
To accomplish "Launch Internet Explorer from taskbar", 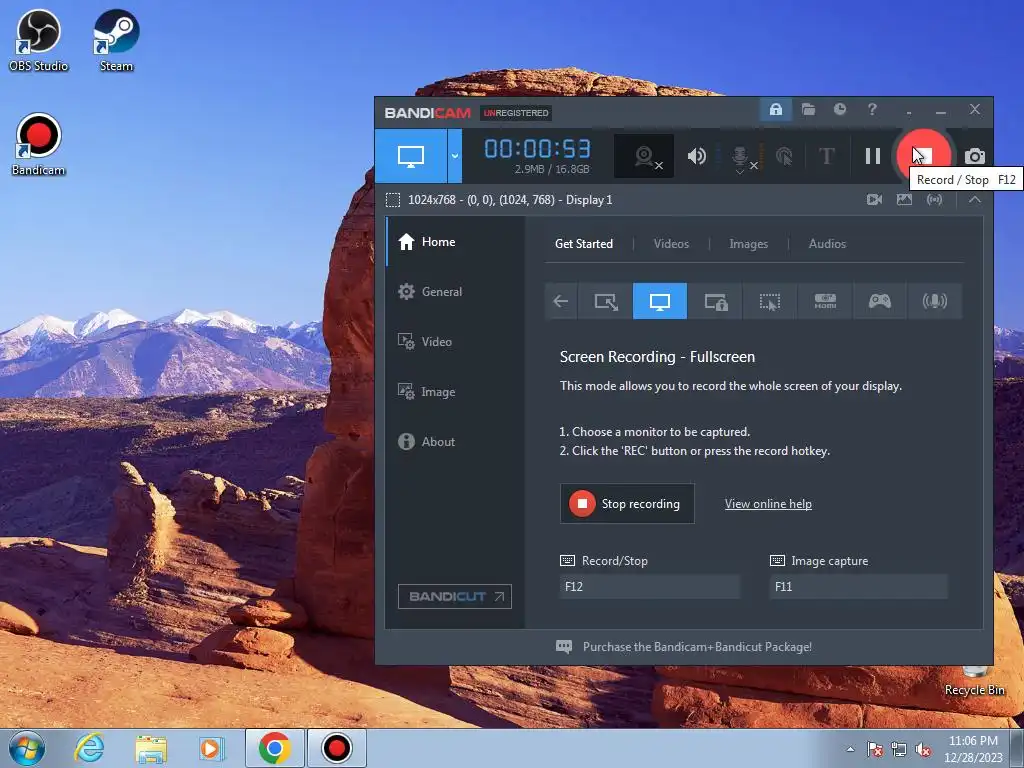I will [x=89, y=748].
